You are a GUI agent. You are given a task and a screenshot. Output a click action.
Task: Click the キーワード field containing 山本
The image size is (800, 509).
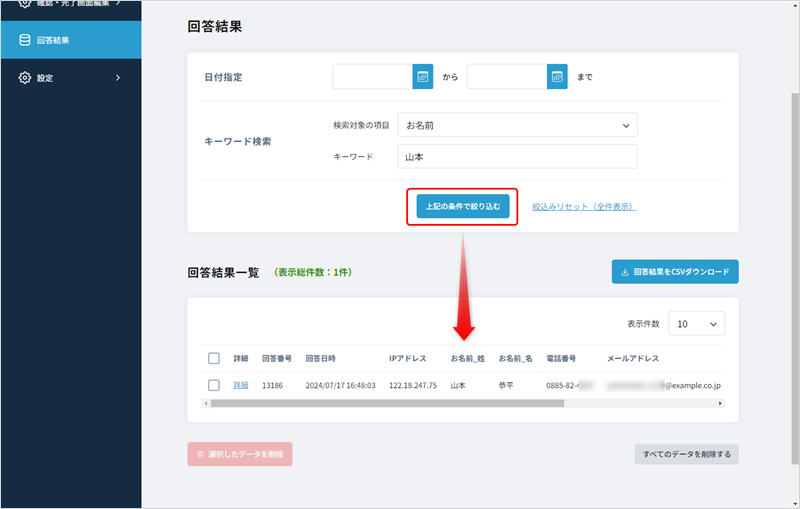pyautogui.click(x=517, y=157)
